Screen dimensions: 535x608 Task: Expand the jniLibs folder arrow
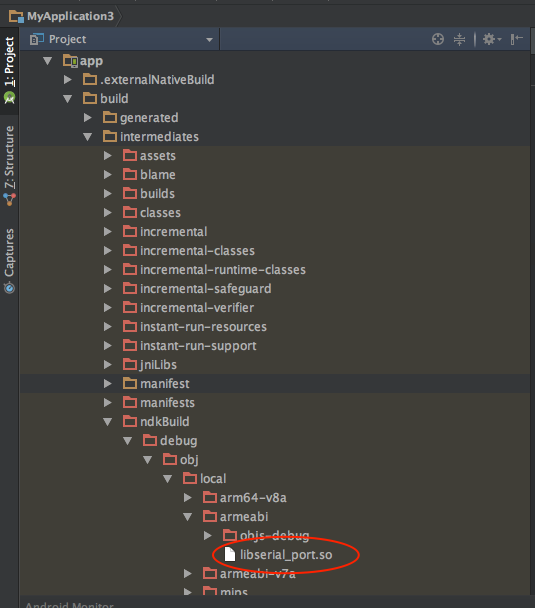point(108,365)
